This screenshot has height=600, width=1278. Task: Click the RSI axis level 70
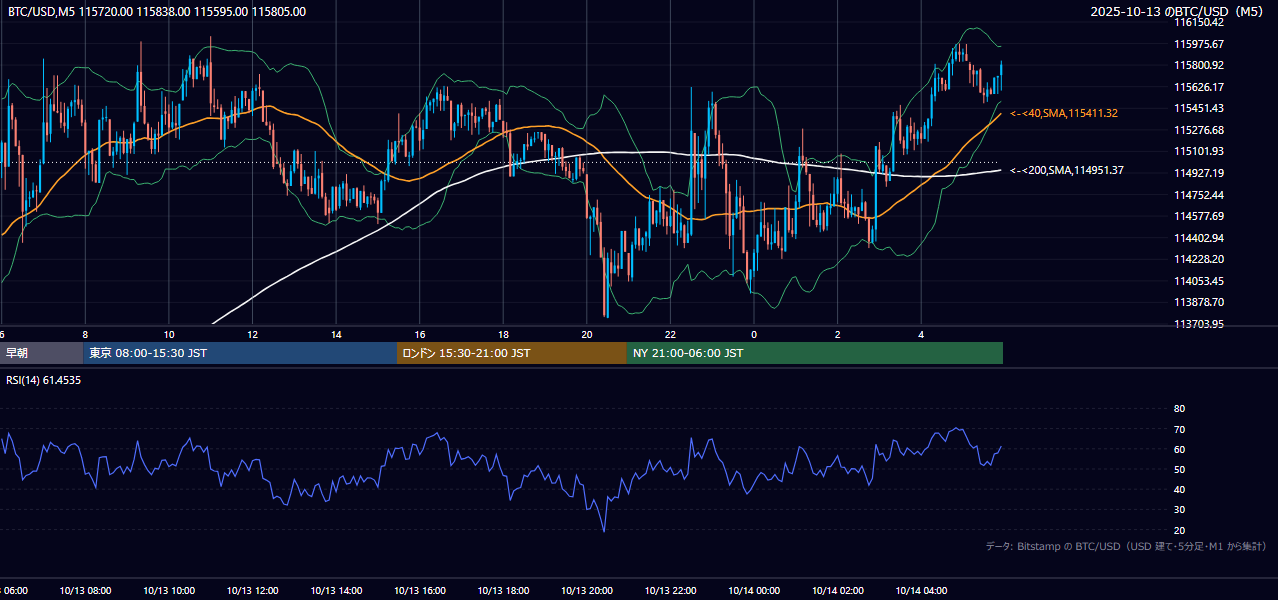[1179, 429]
